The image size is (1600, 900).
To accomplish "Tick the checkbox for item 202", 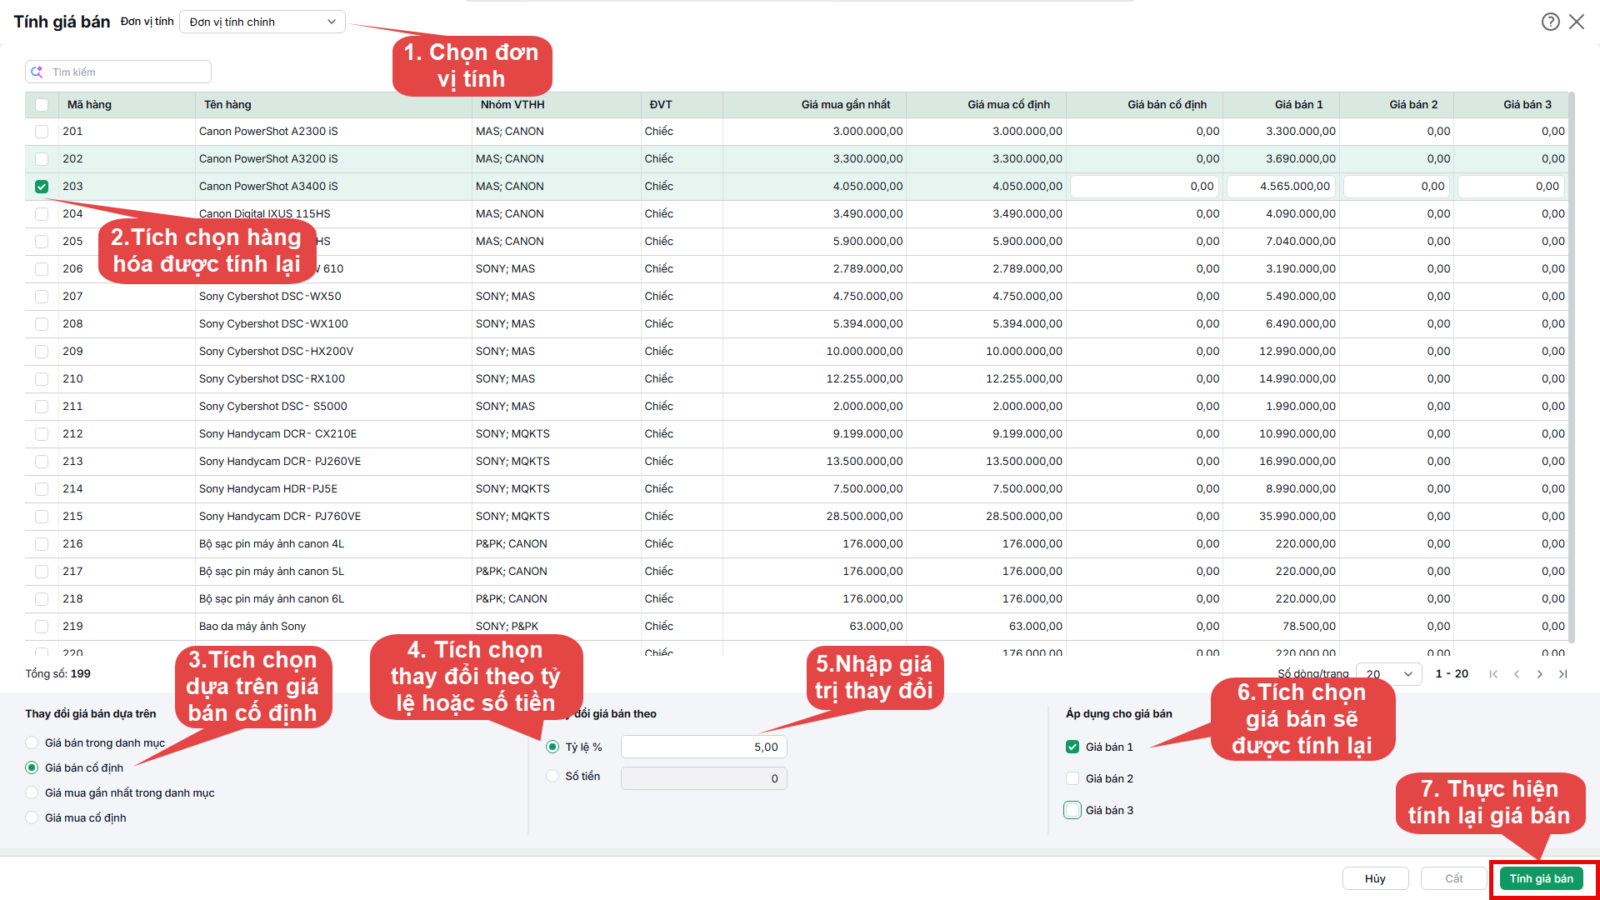I will (x=41, y=159).
